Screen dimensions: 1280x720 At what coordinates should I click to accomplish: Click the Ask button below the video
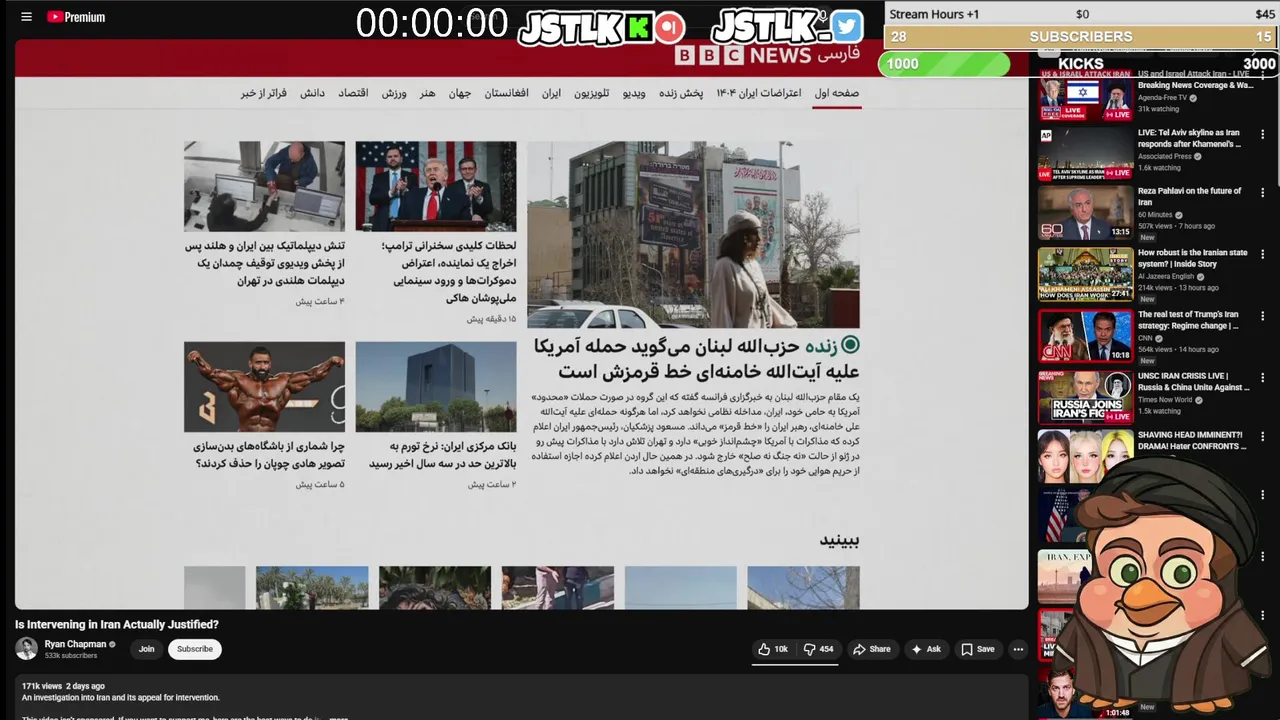[925, 649]
